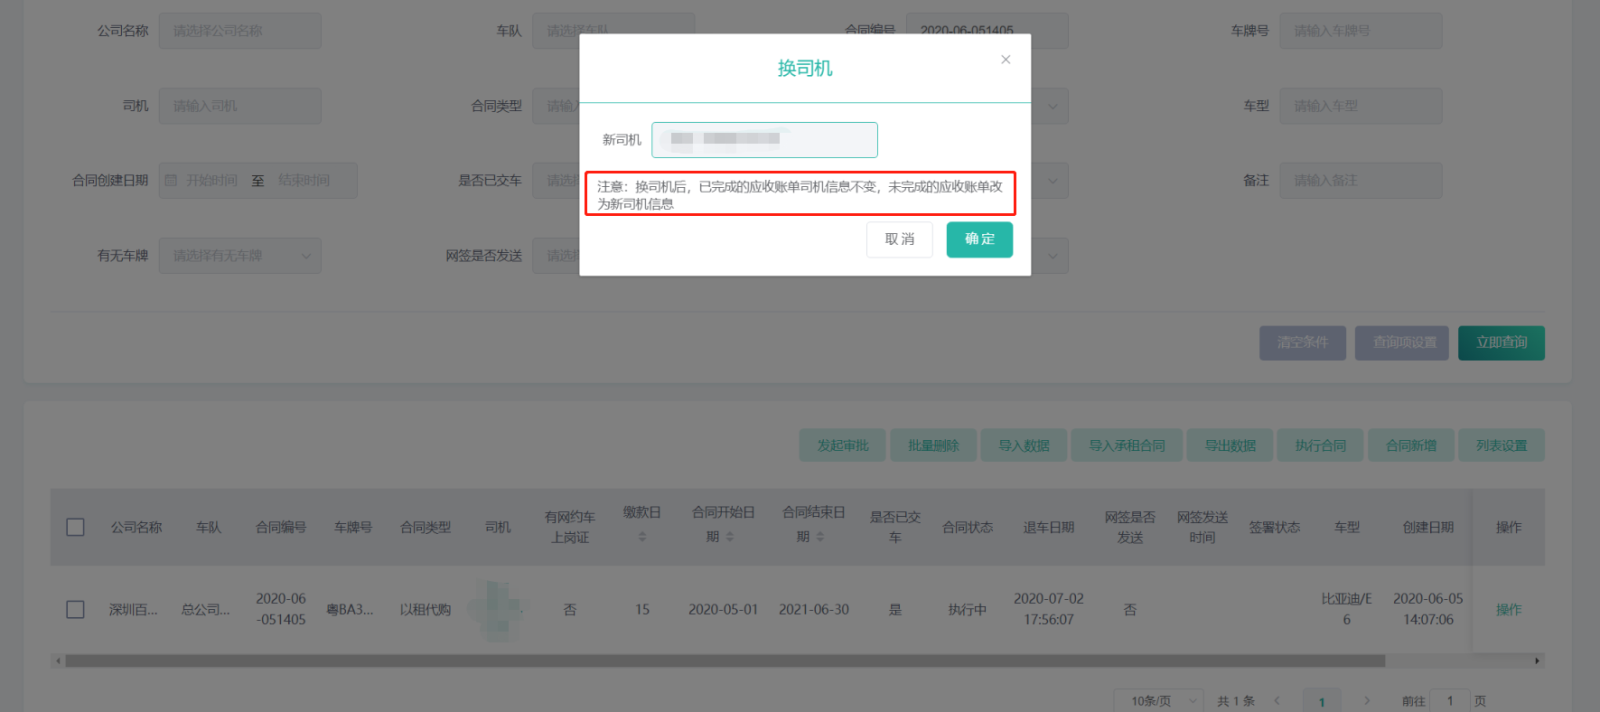Sort by 合同结束日期 using its sort arrows
Viewport: 1600px width, 712px height.
(820, 537)
